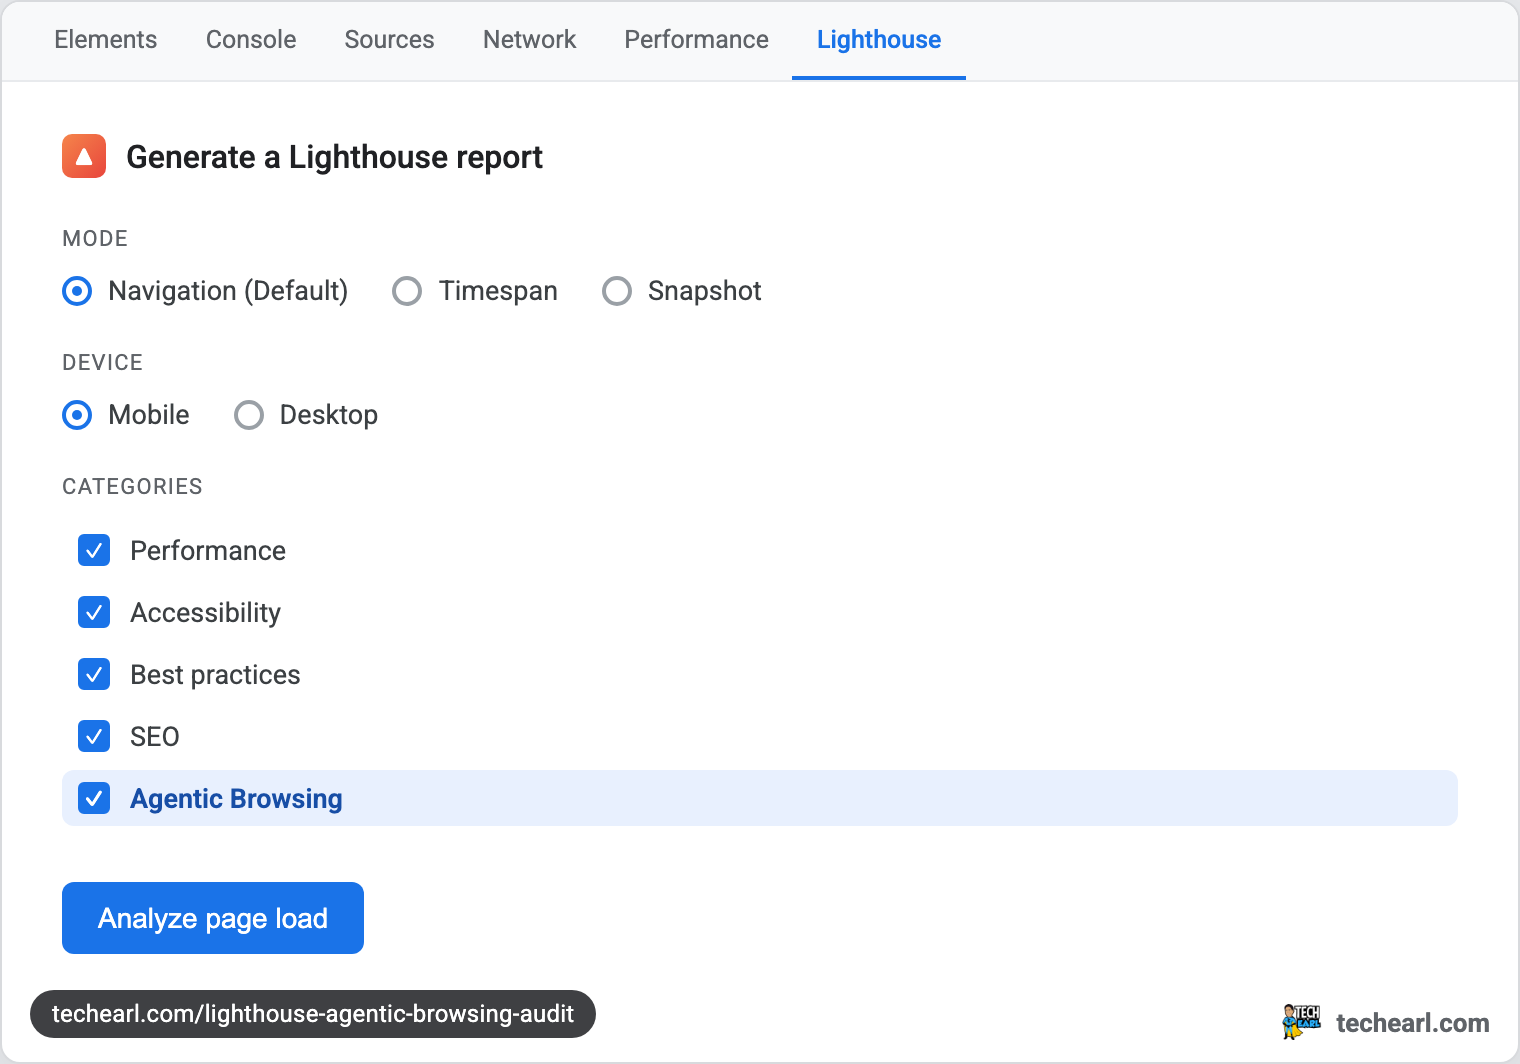Image resolution: width=1520 pixels, height=1064 pixels.
Task: Click the techearl.com/lighthouse-agentic-browsing-audit URL pill
Action: [313, 1014]
